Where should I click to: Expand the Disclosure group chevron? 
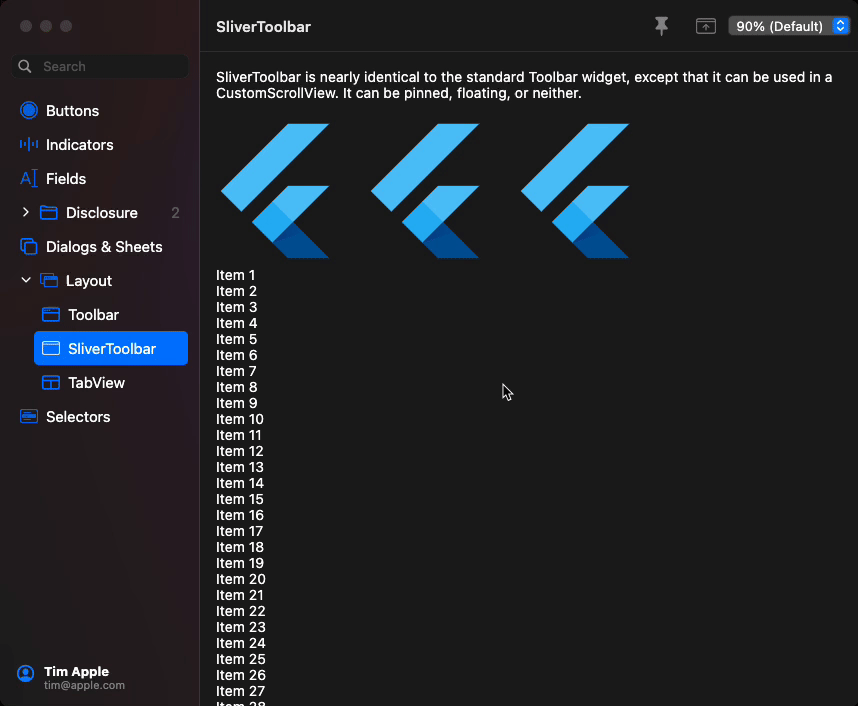click(x=25, y=212)
